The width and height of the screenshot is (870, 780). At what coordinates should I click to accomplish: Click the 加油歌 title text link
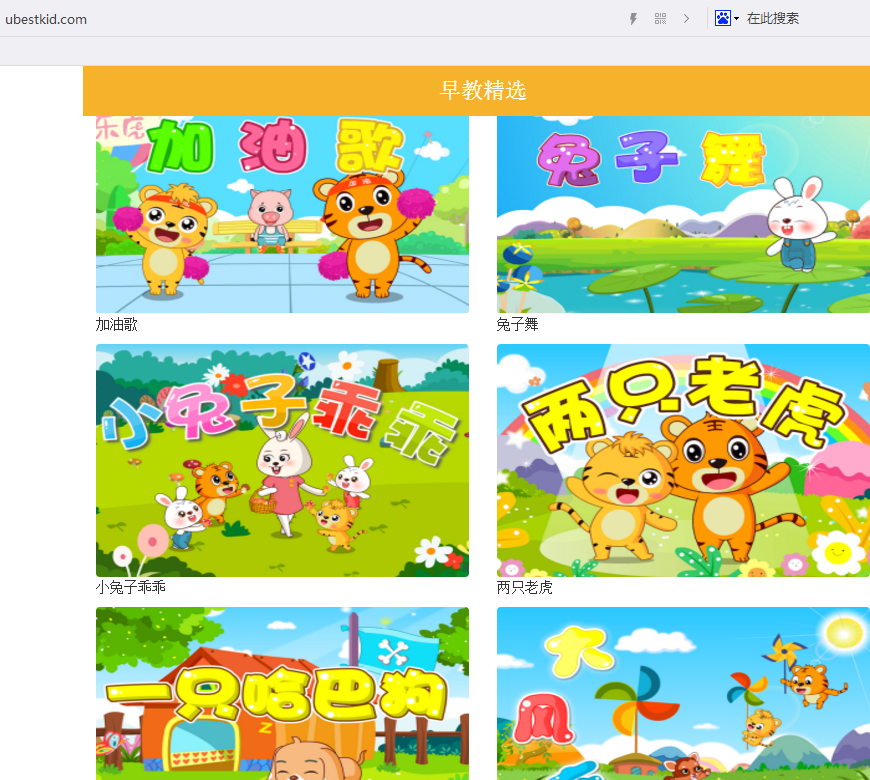(117, 325)
